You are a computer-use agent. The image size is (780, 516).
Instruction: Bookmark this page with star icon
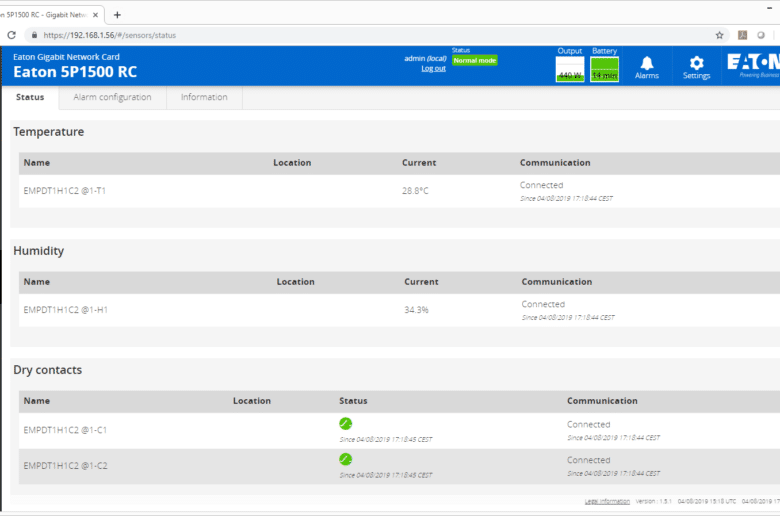(719, 35)
